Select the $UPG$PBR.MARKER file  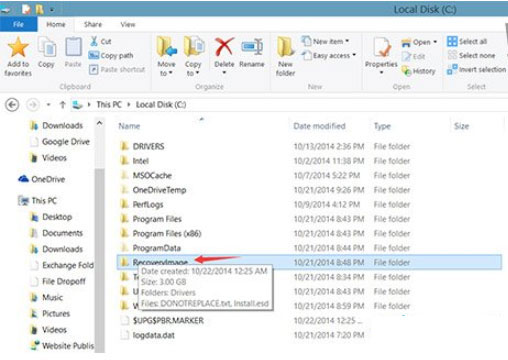point(168,321)
